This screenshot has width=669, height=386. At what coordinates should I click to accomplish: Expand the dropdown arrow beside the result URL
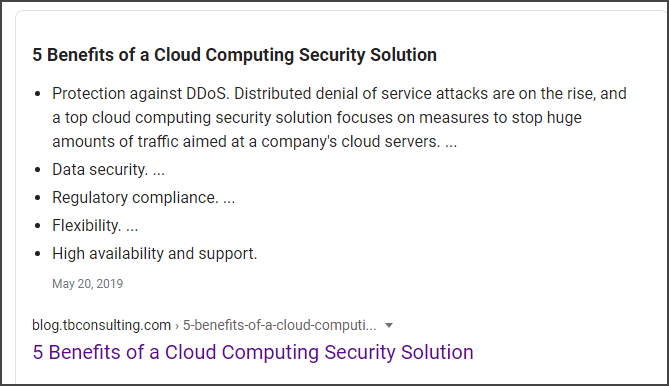[389, 325]
